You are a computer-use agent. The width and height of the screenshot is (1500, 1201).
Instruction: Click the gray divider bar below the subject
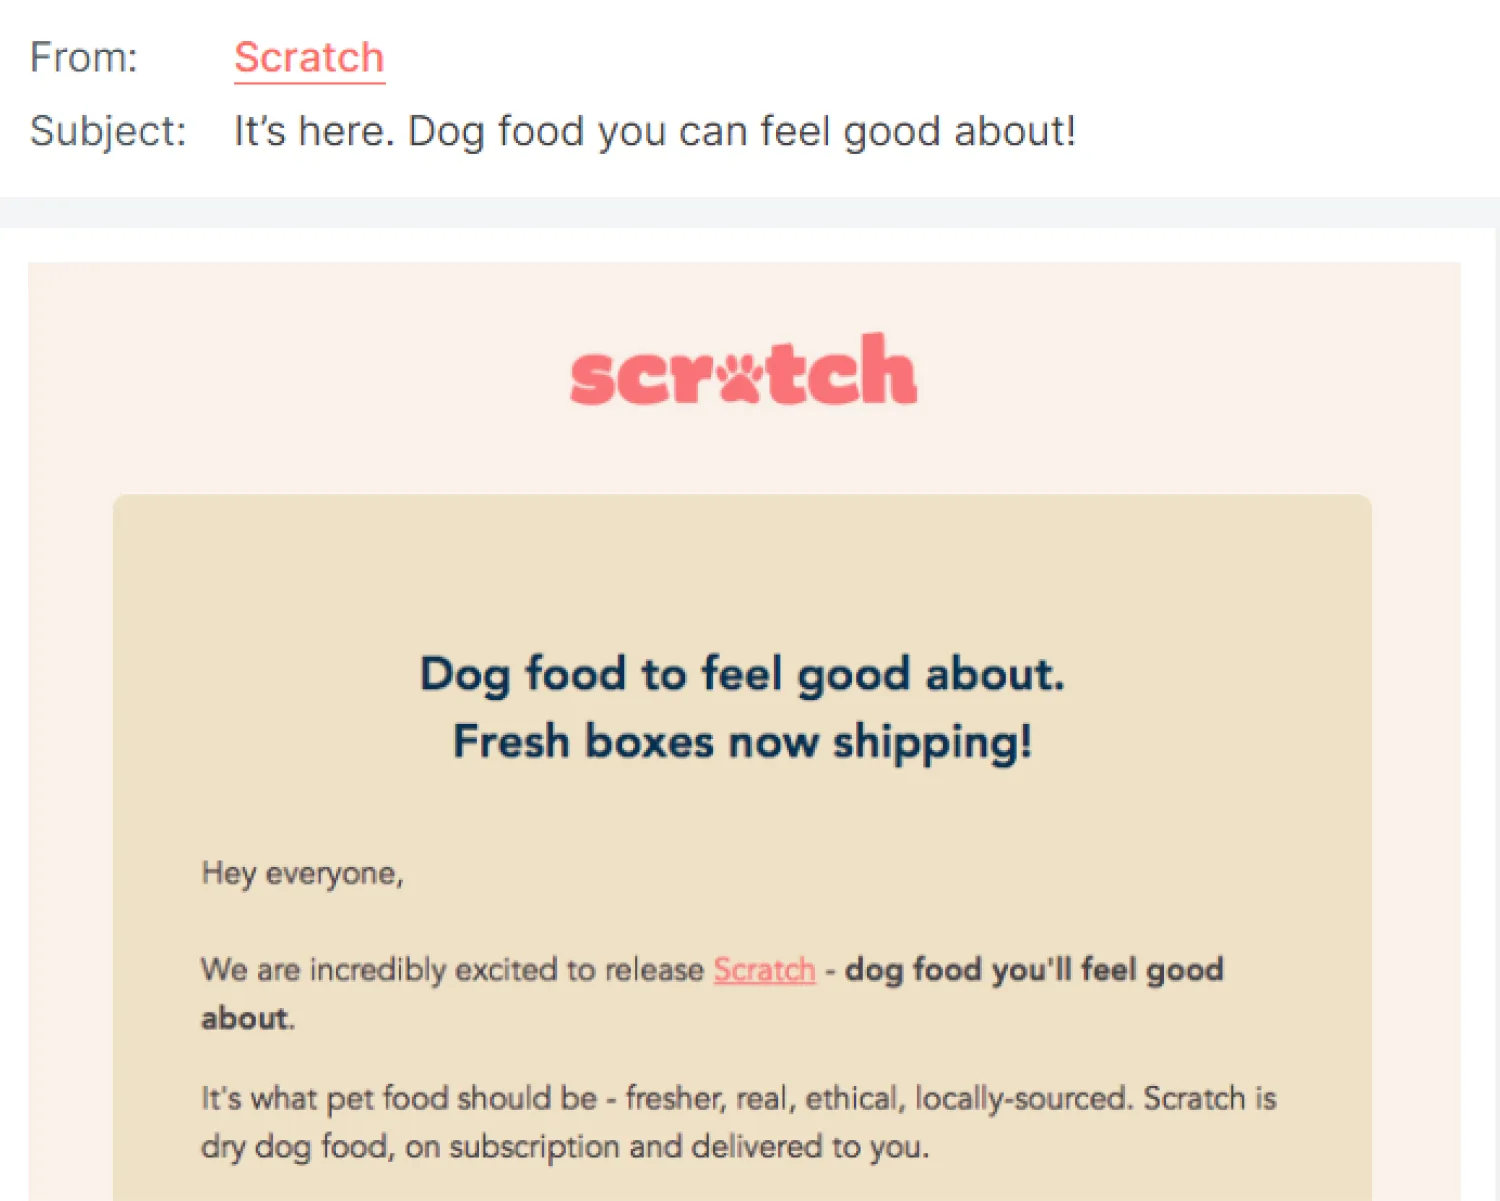tap(750, 212)
